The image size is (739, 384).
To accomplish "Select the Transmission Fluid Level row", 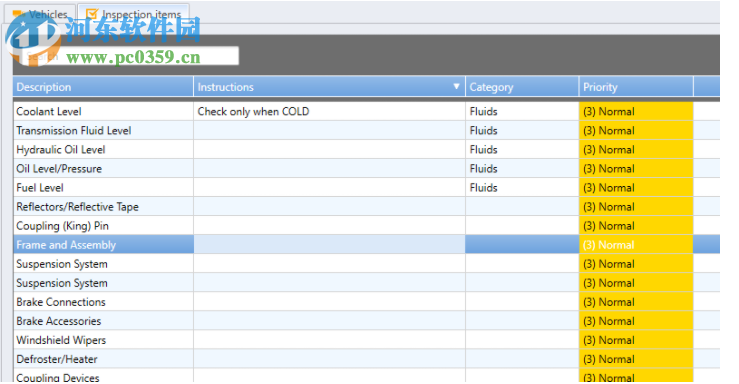I will tap(366, 131).
